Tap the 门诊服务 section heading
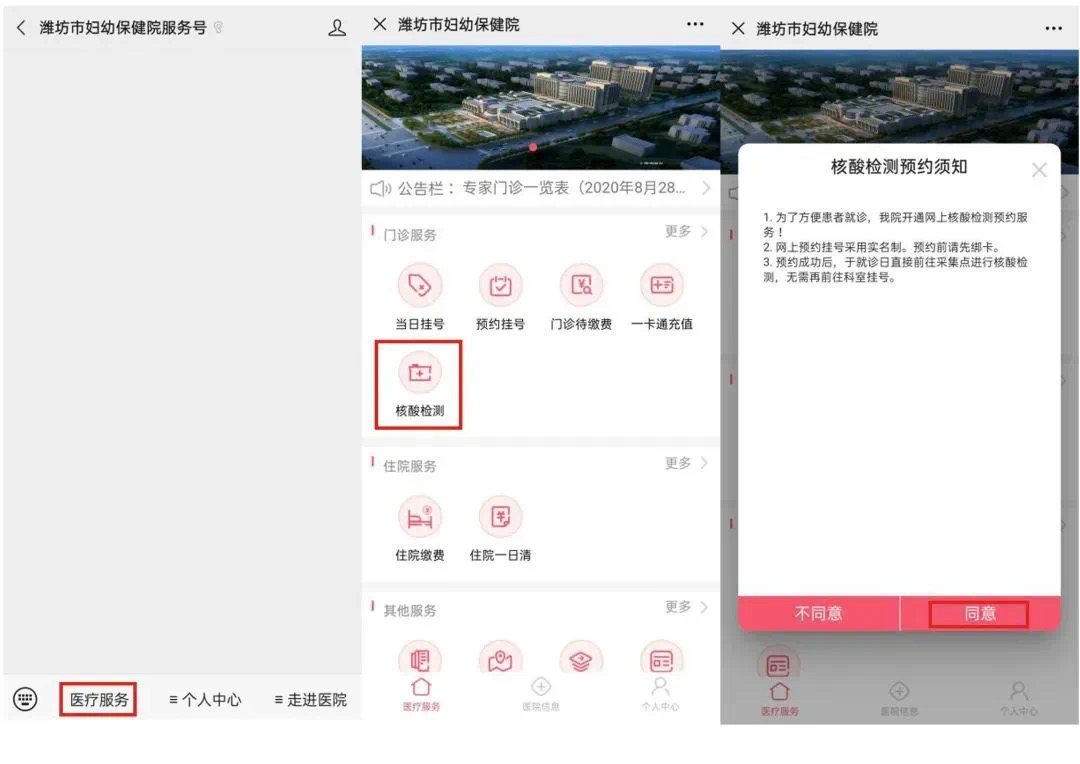 point(410,235)
